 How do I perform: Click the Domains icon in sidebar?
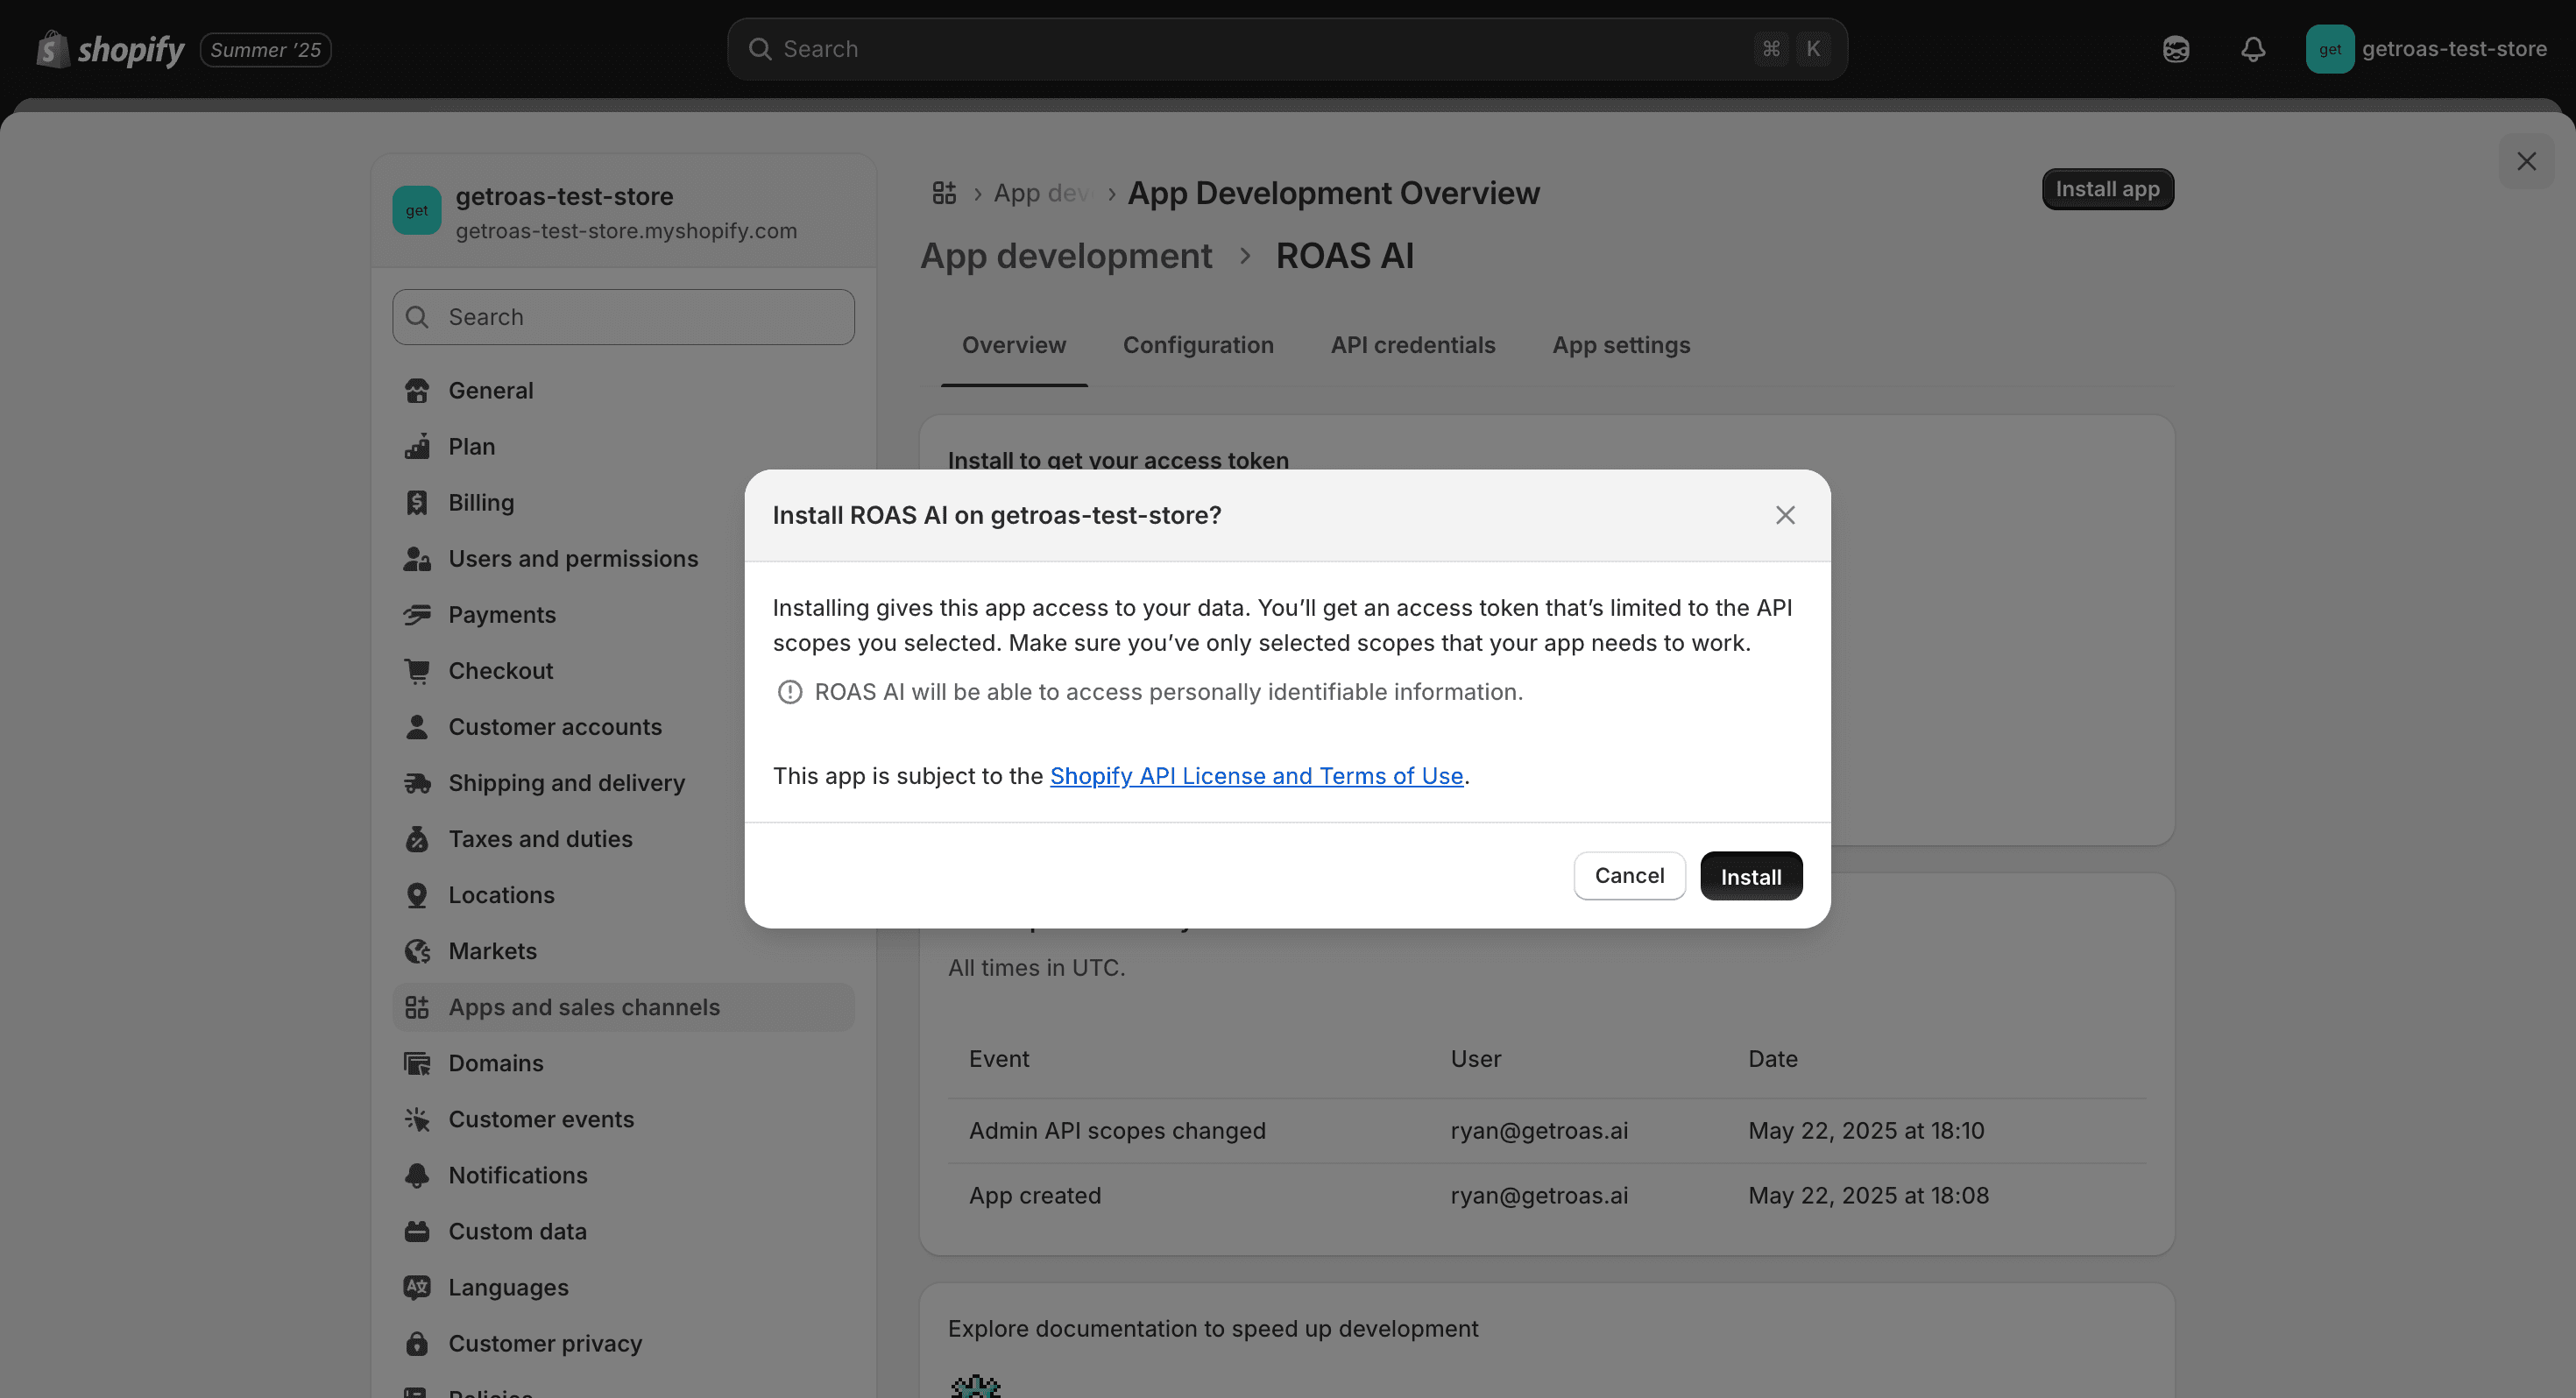click(417, 1062)
